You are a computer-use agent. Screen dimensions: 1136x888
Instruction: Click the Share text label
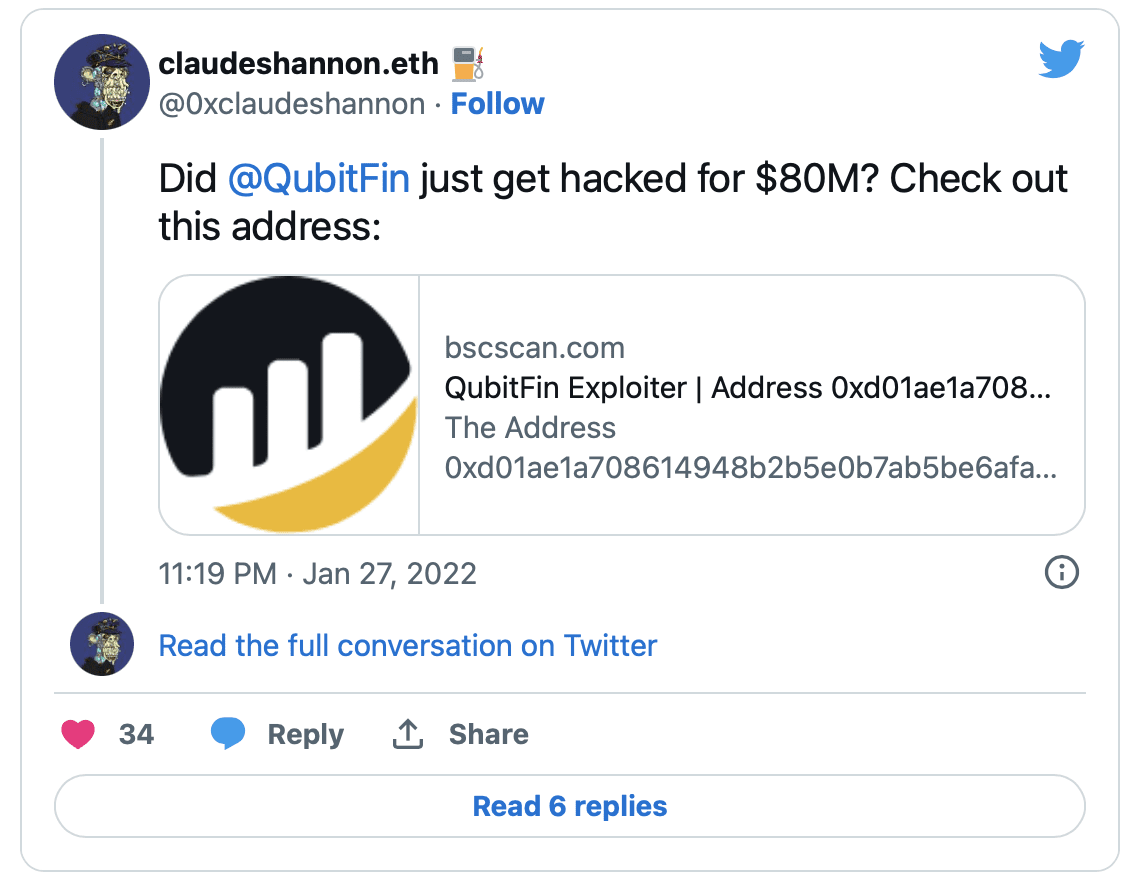[x=489, y=734]
